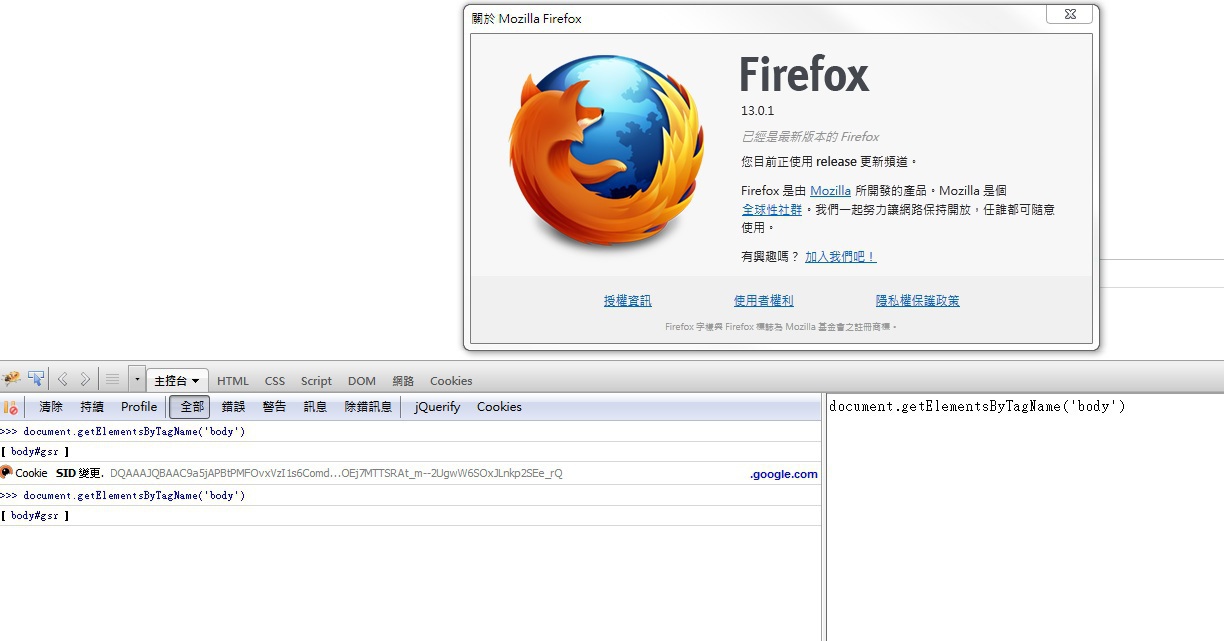
Task: Filter console by 除錯訊息
Action: tap(368, 407)
